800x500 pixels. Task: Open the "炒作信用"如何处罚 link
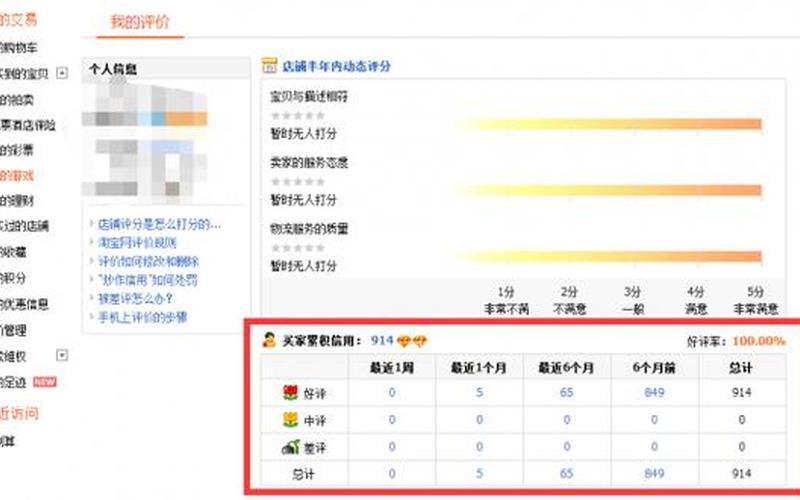tap(147, 280)
